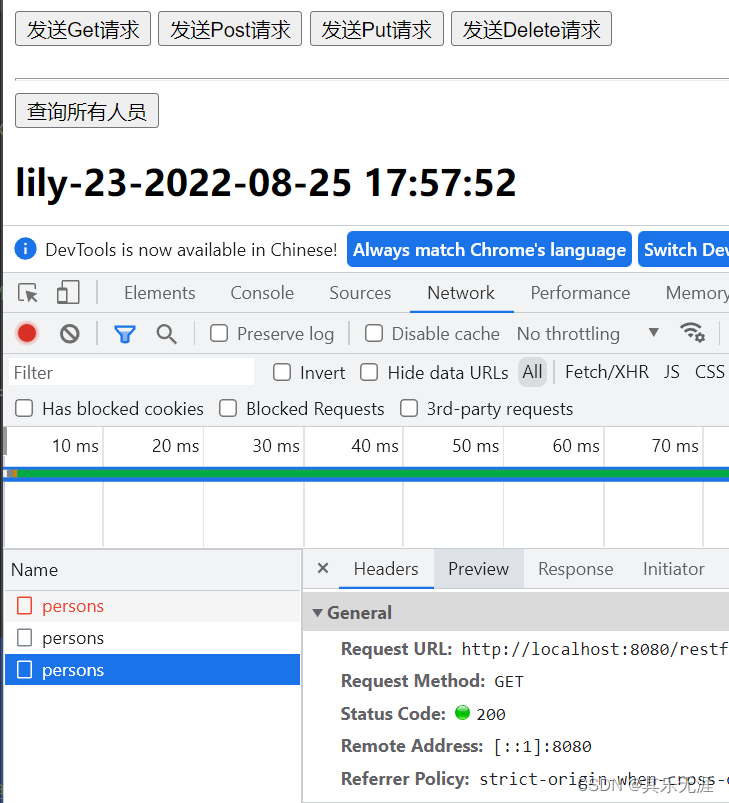Open the Initiator details tab
This screenshot has width=729, height=803.
[x=674, y=569]
